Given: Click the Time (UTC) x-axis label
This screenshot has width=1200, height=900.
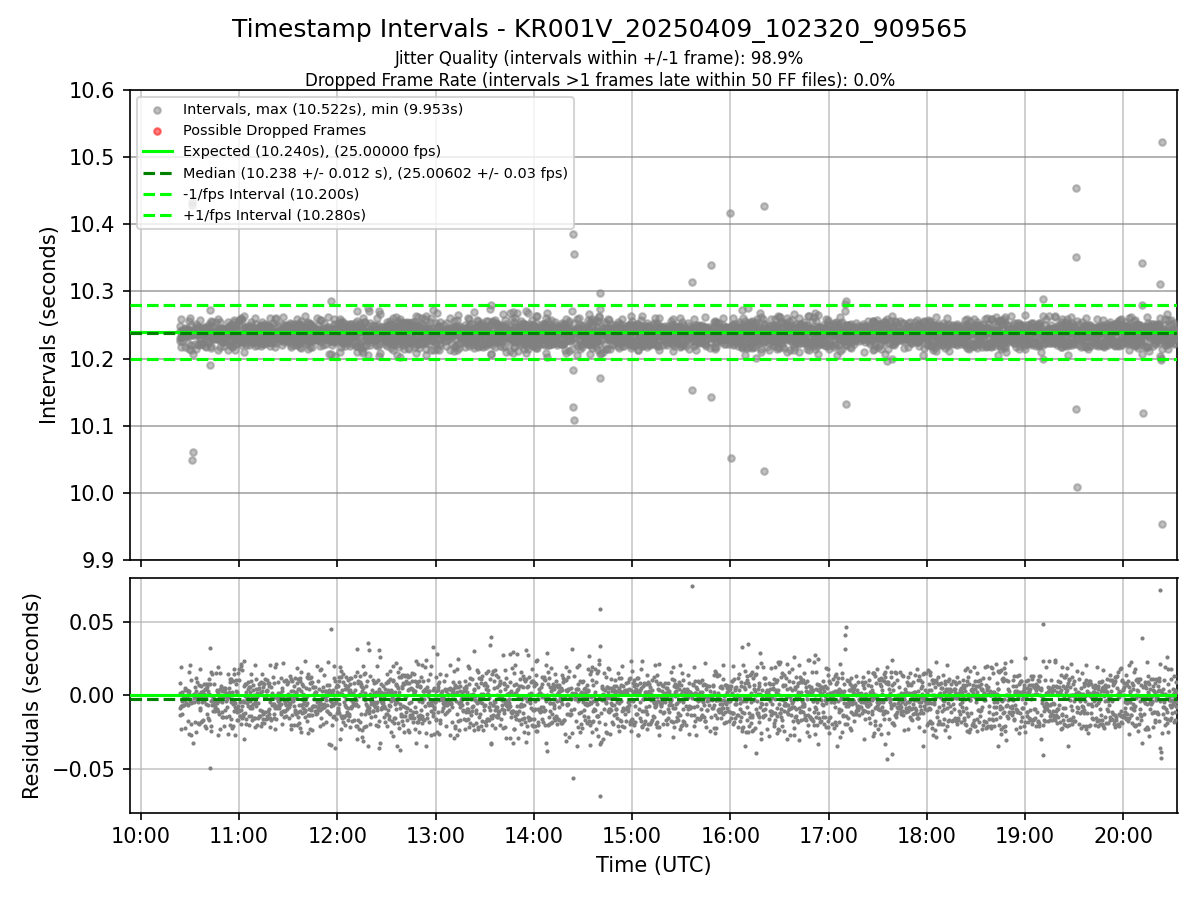Looking at the screenshot, I should coord(653,865).
